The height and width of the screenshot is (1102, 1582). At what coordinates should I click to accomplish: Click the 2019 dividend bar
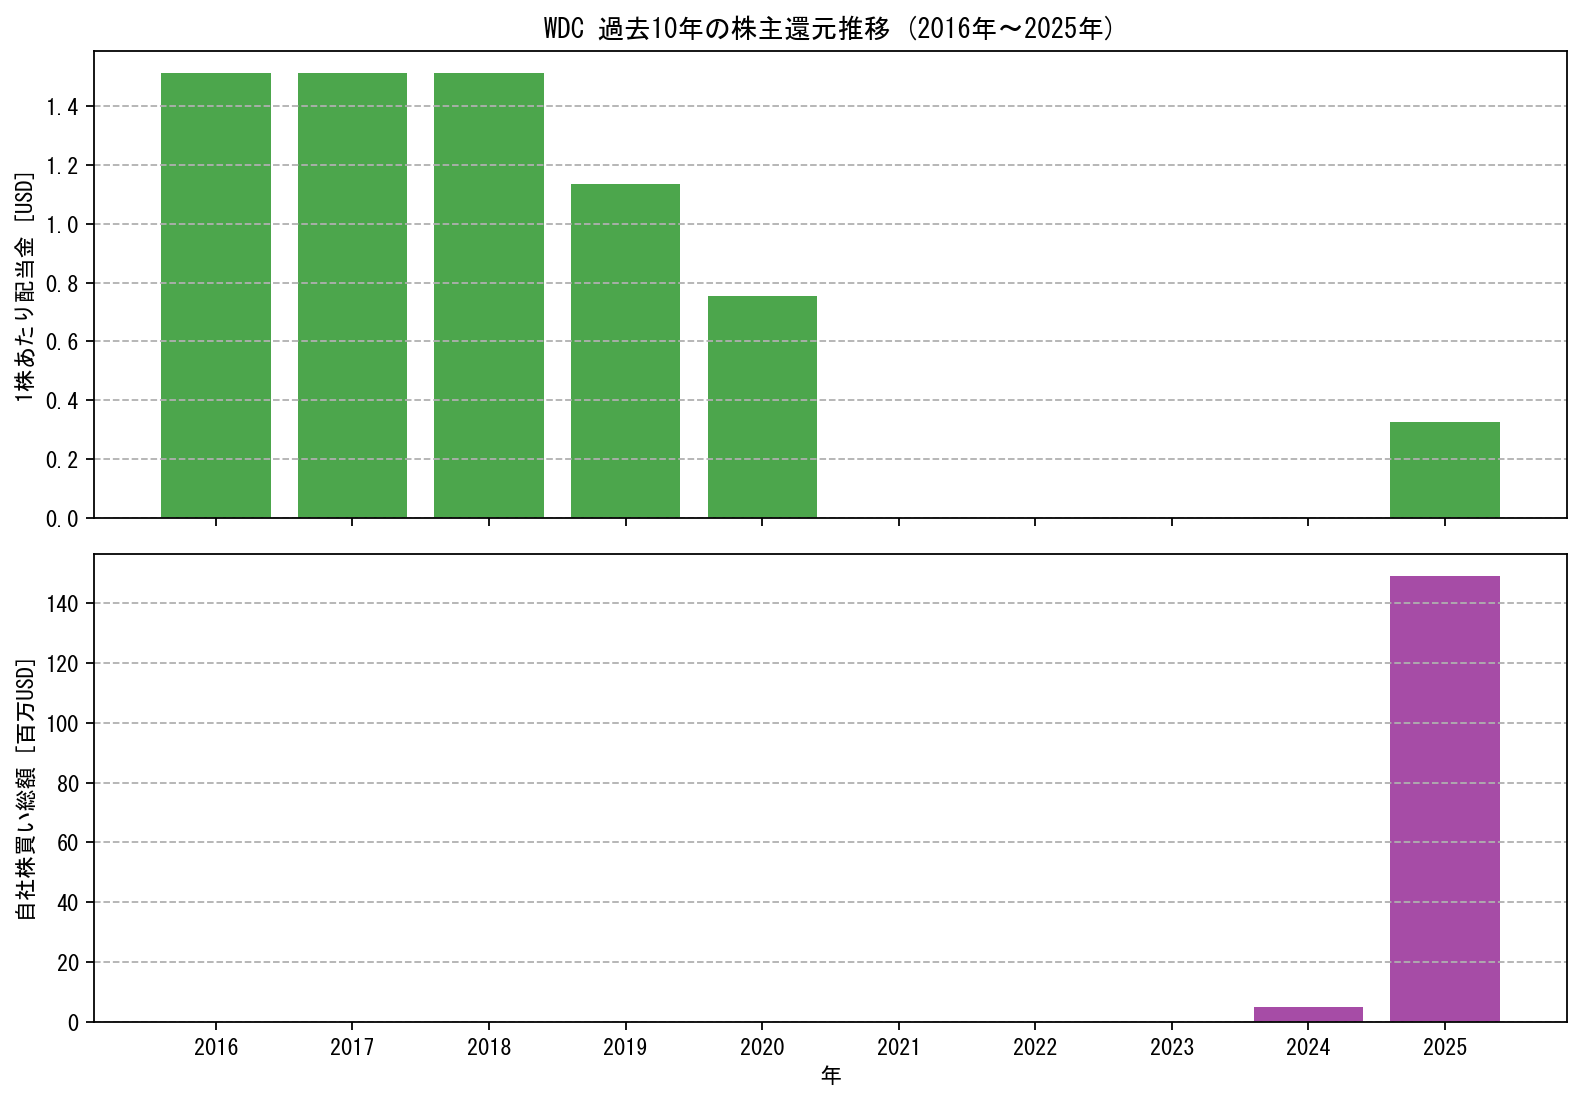(625, 351)
